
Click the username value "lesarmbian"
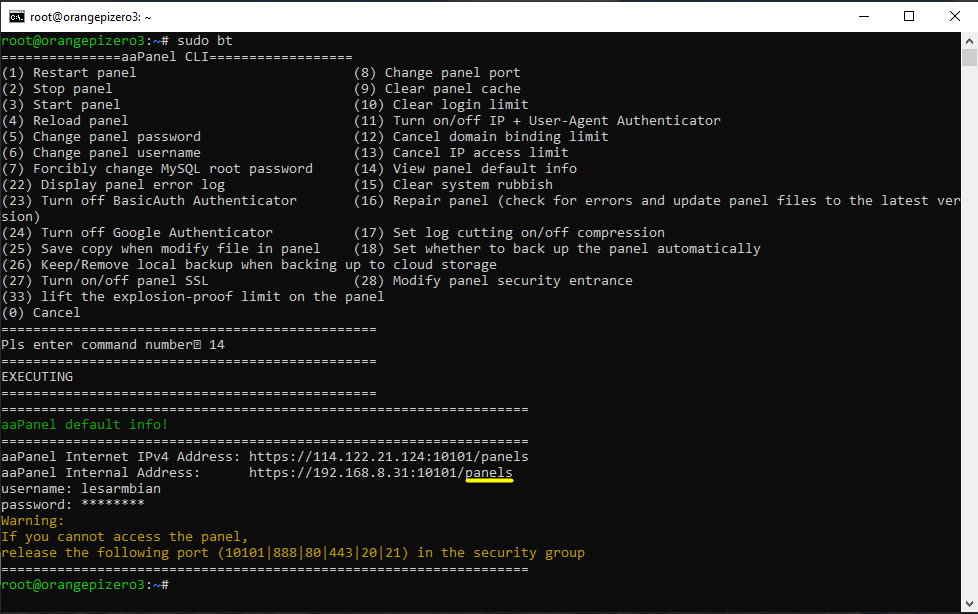point(121,489)
